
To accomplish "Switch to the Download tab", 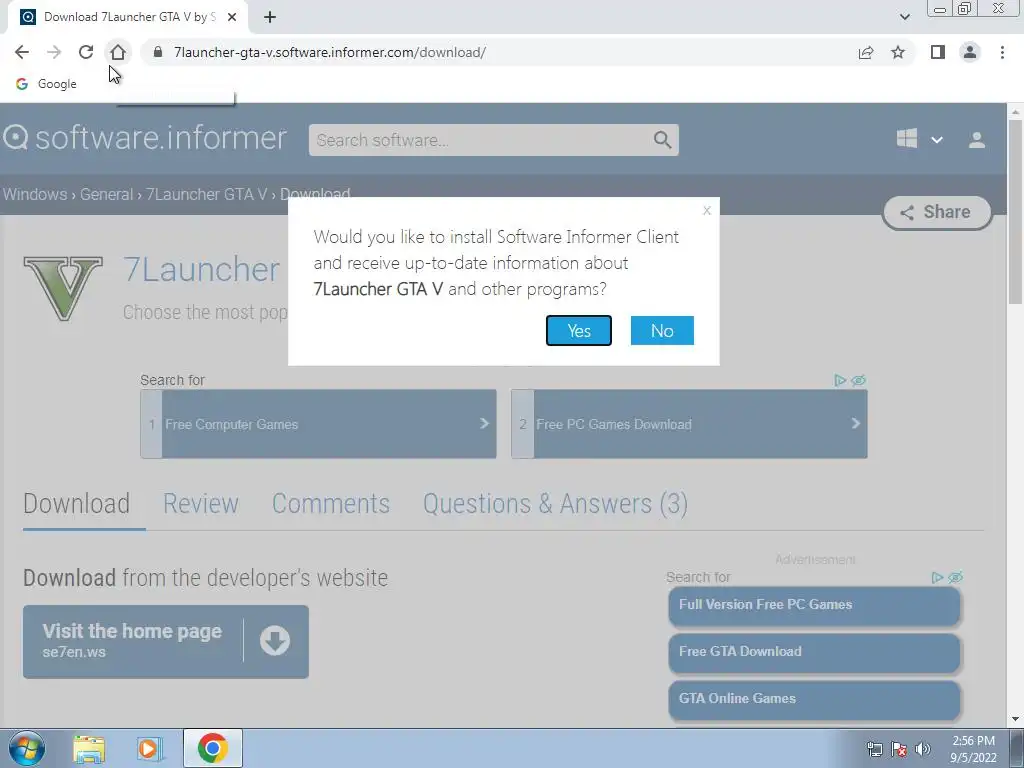I will point(76,504).
